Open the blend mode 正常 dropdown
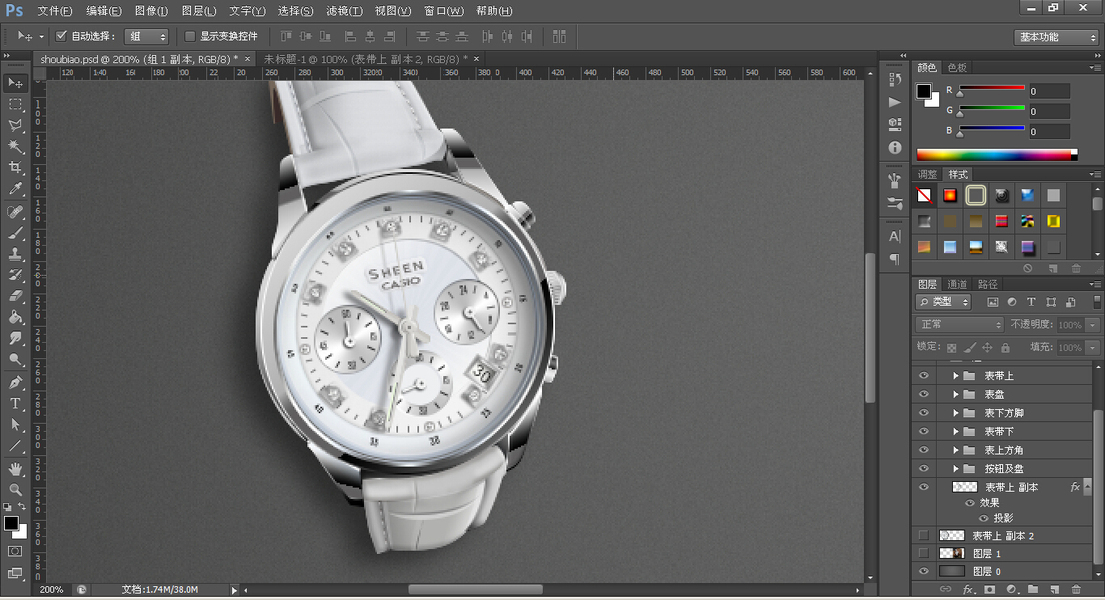The height and width of the screenshot is (600, 1105). click(959, 324)
